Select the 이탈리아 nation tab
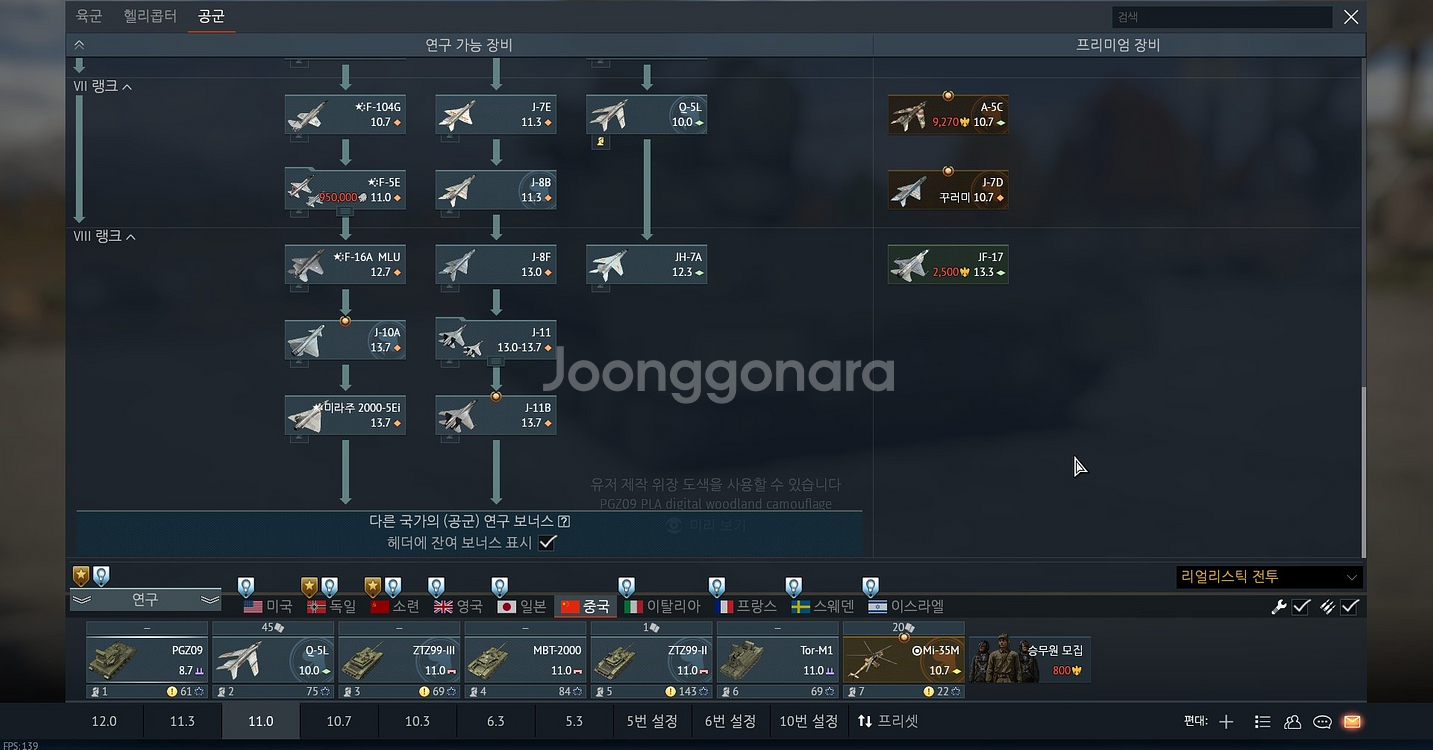 (x=662, y=606)
